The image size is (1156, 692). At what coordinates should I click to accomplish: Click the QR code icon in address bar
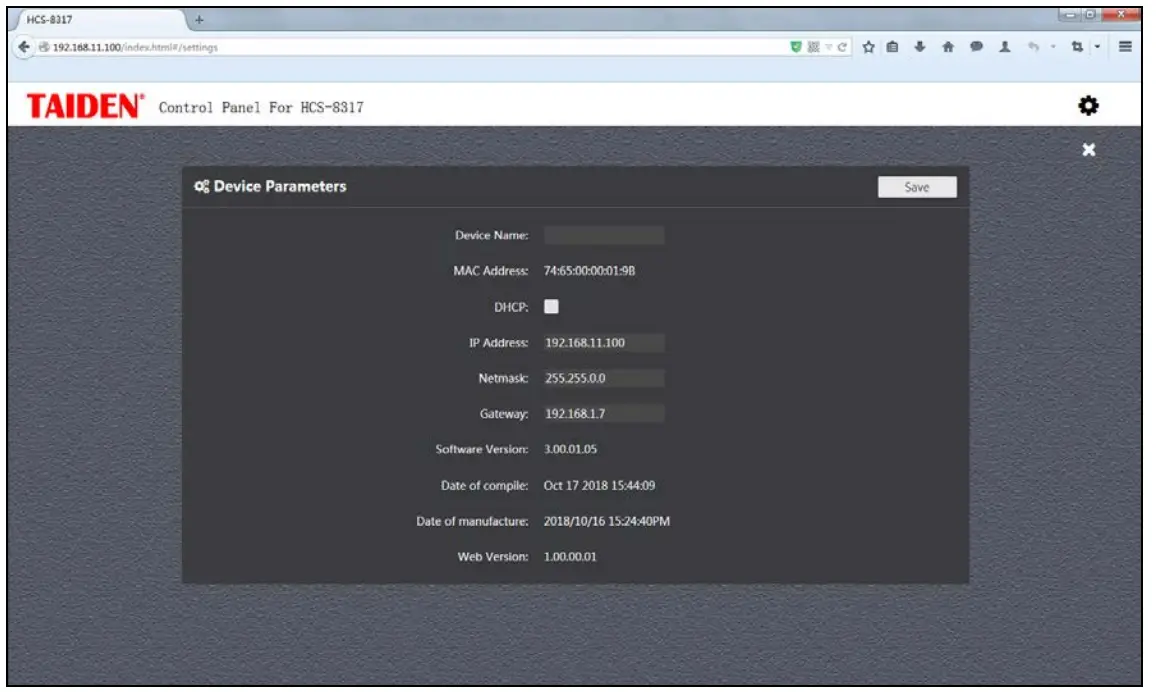coord(813,47)
